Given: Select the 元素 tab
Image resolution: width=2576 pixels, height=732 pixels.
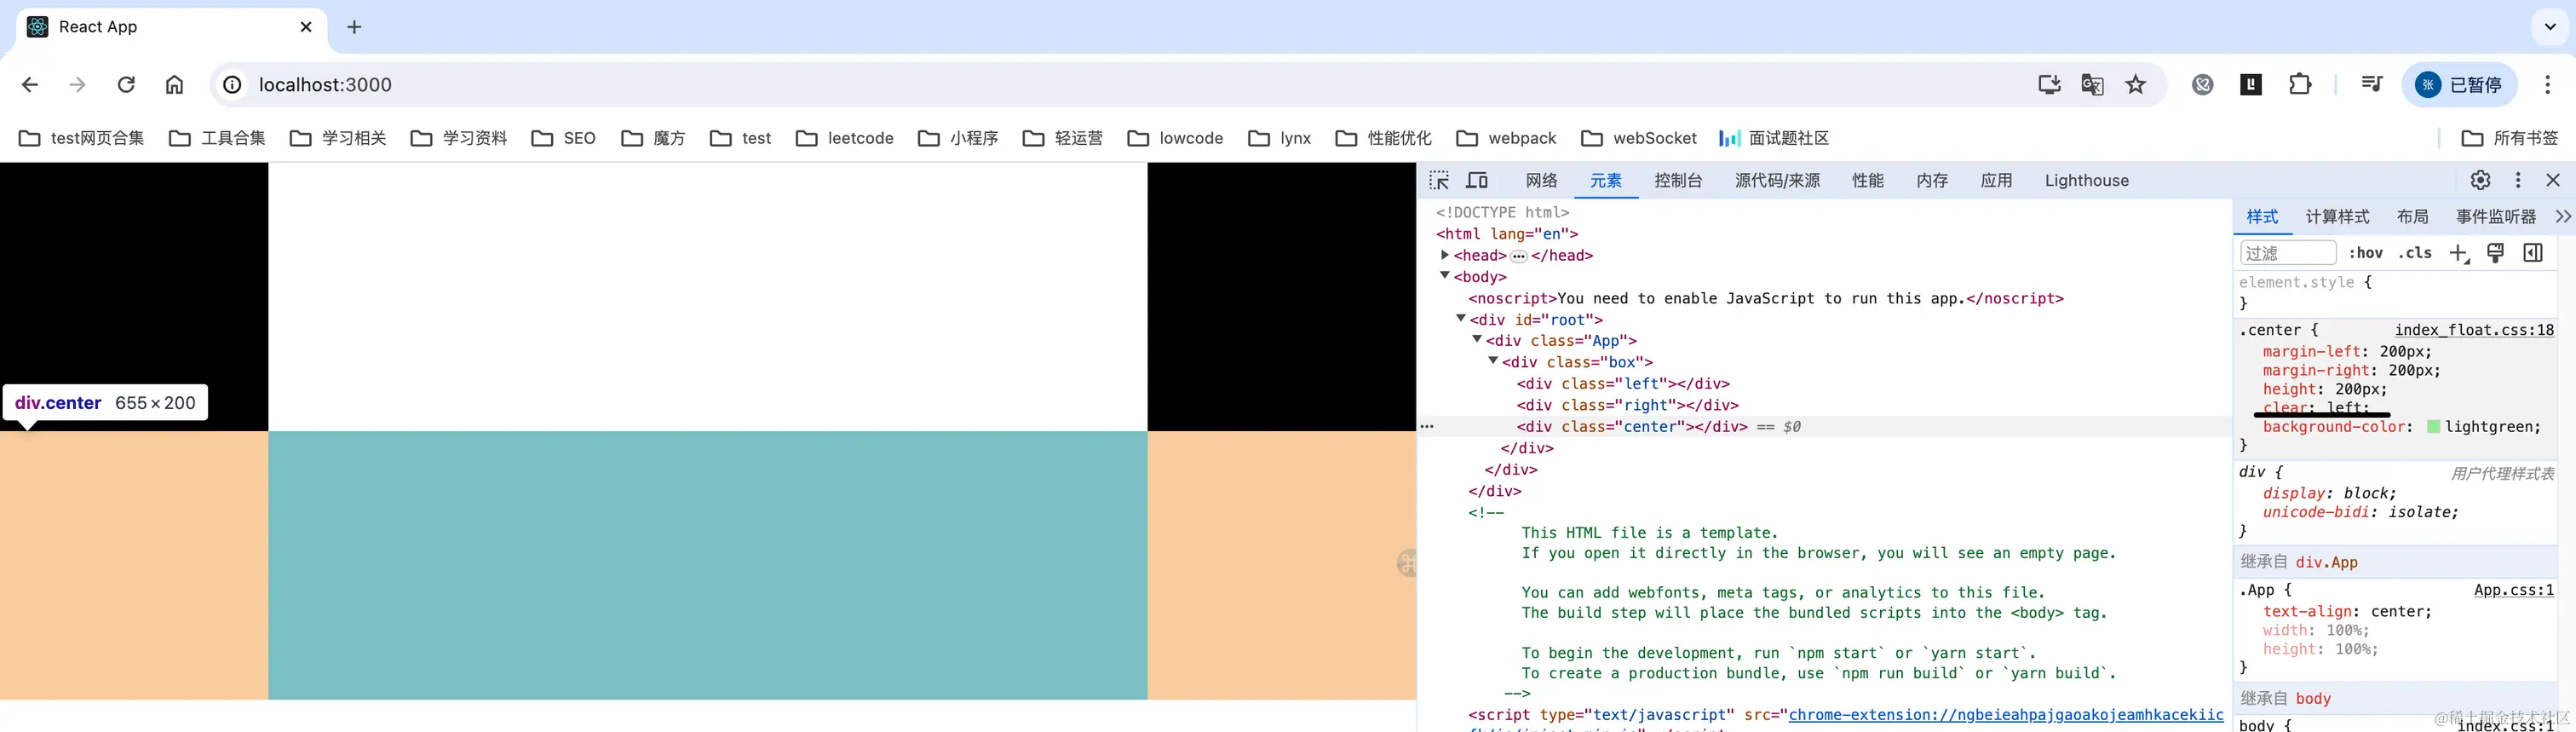Looking at the screenshot, I should (1606, 181).
